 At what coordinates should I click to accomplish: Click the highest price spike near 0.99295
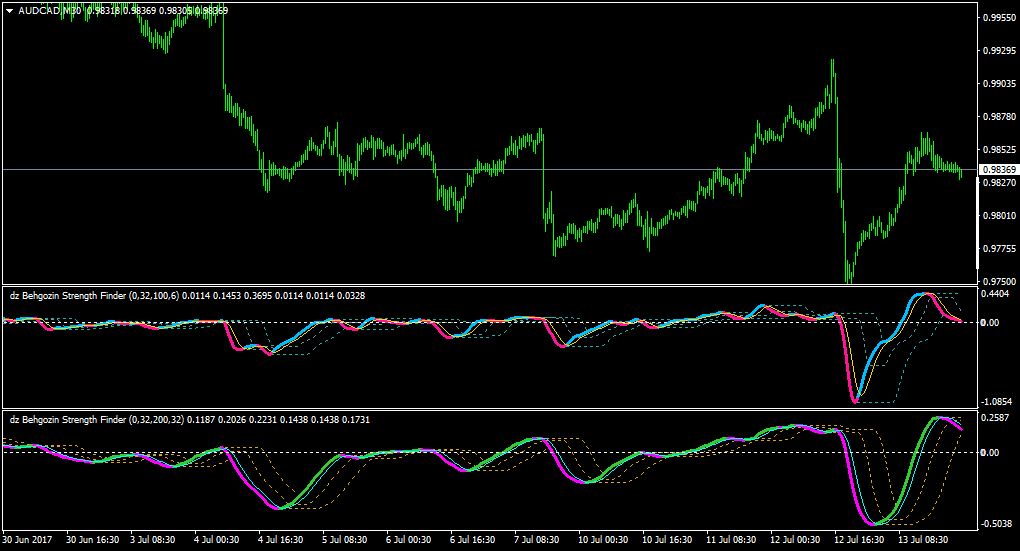click(832, 62)
